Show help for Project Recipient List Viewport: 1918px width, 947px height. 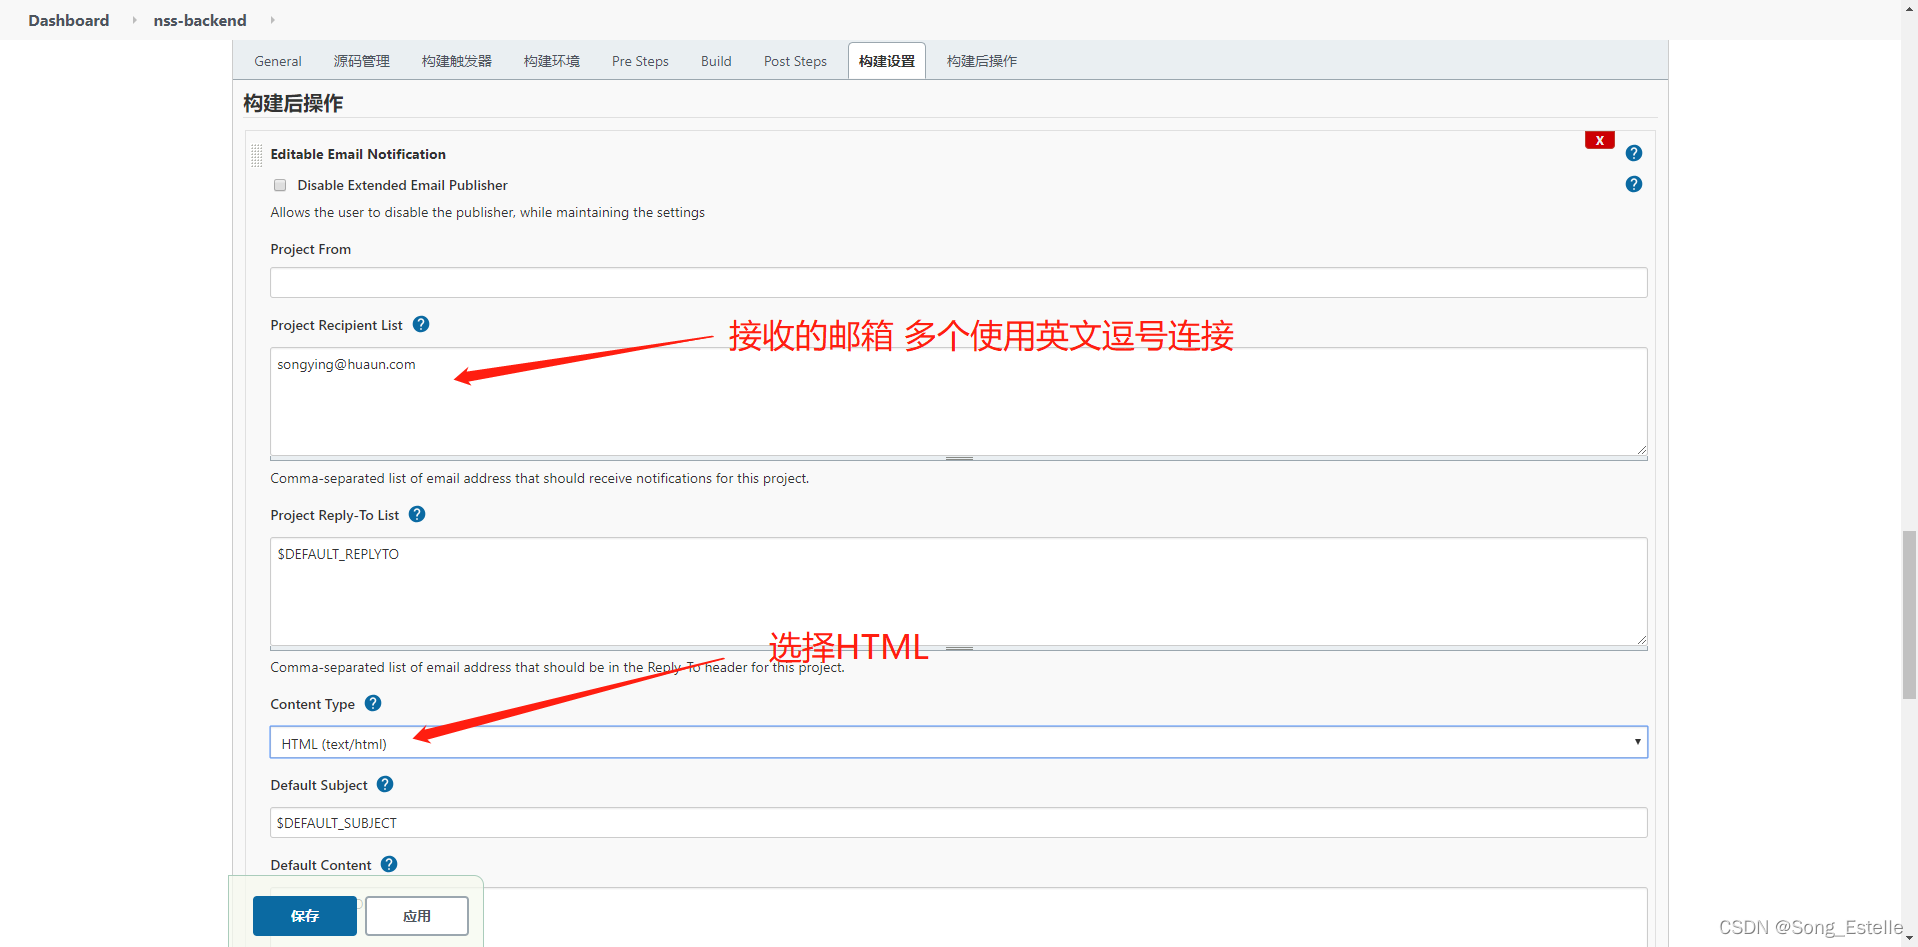pyautogui.click(x=421, y=324)
